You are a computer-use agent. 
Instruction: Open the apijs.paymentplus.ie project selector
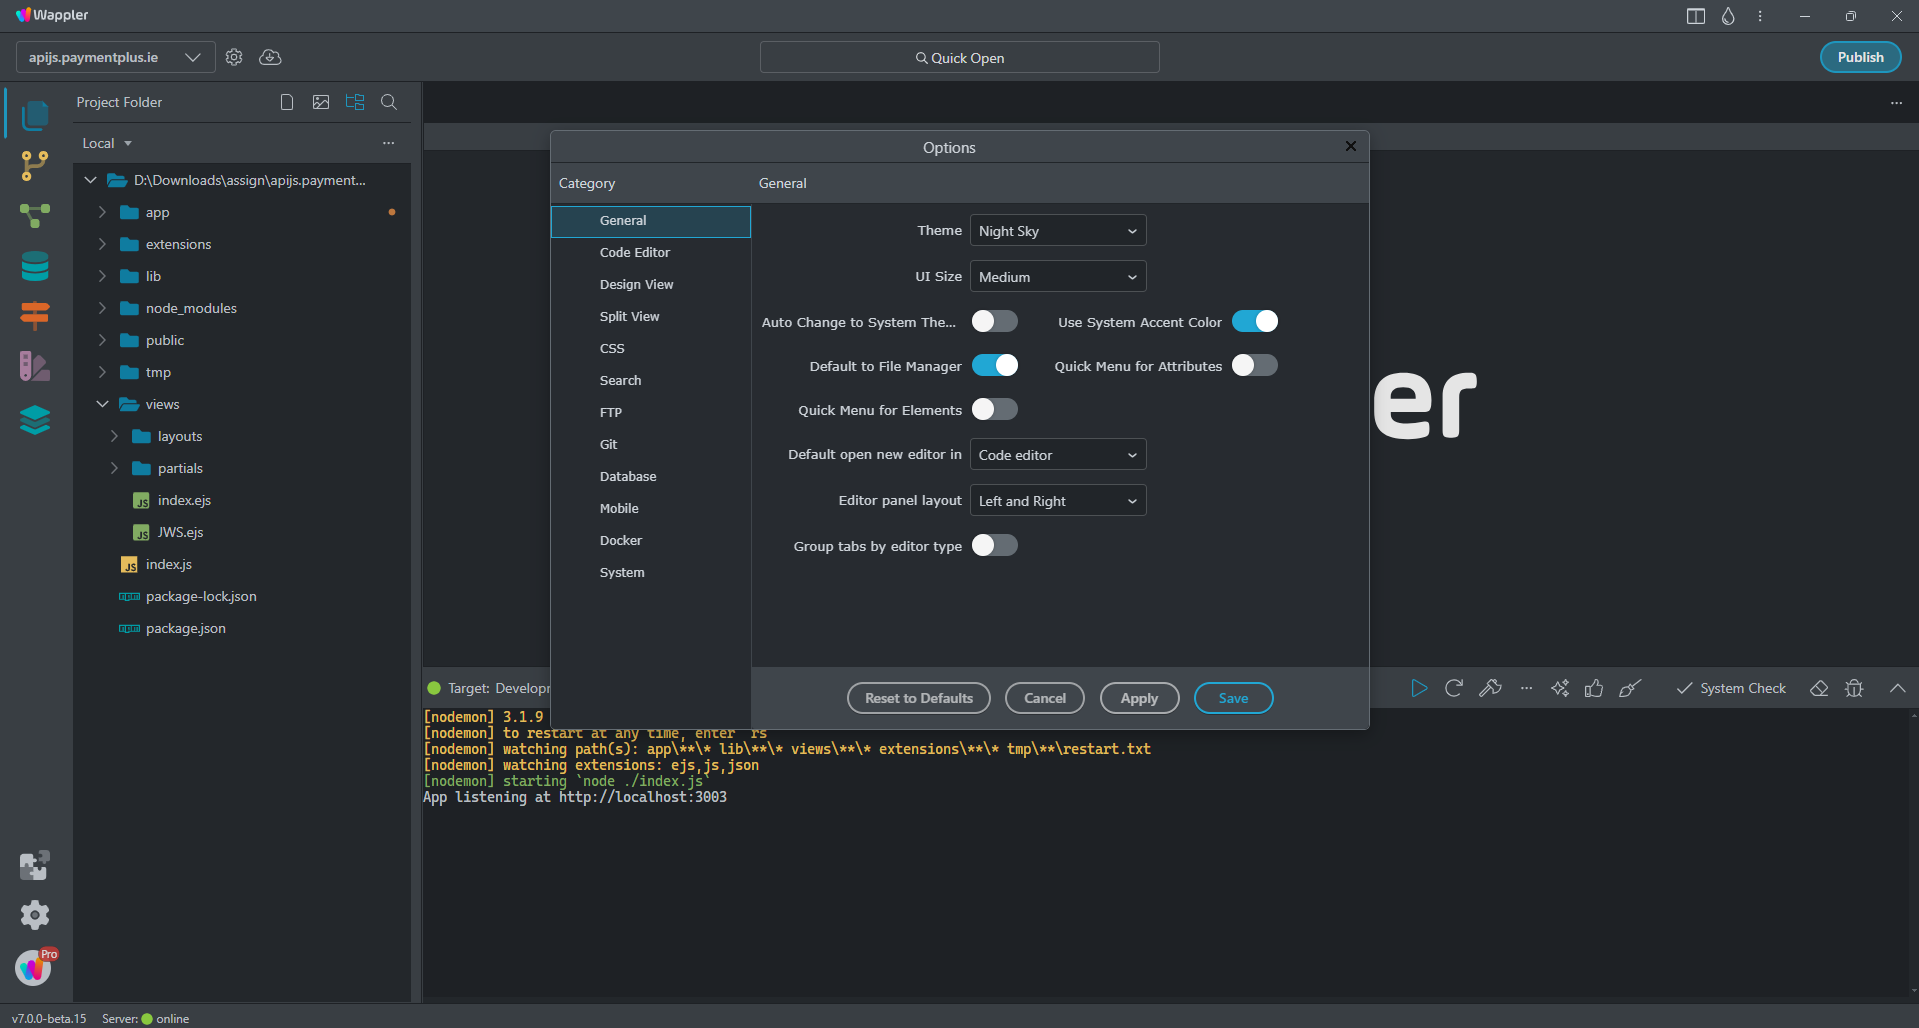[115, 57]
